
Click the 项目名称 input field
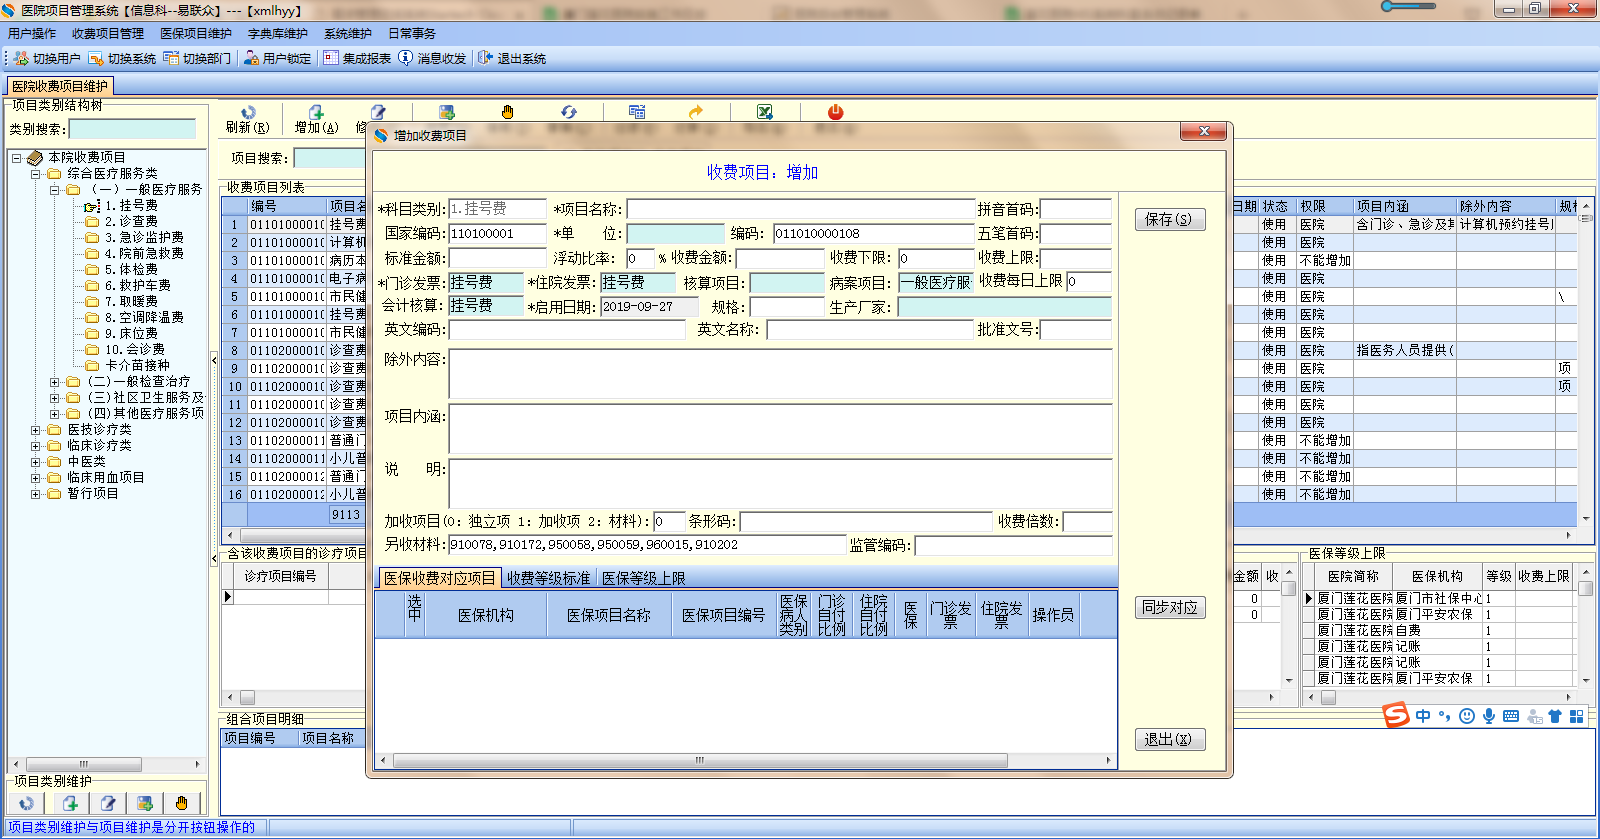(x=800, y=209)
